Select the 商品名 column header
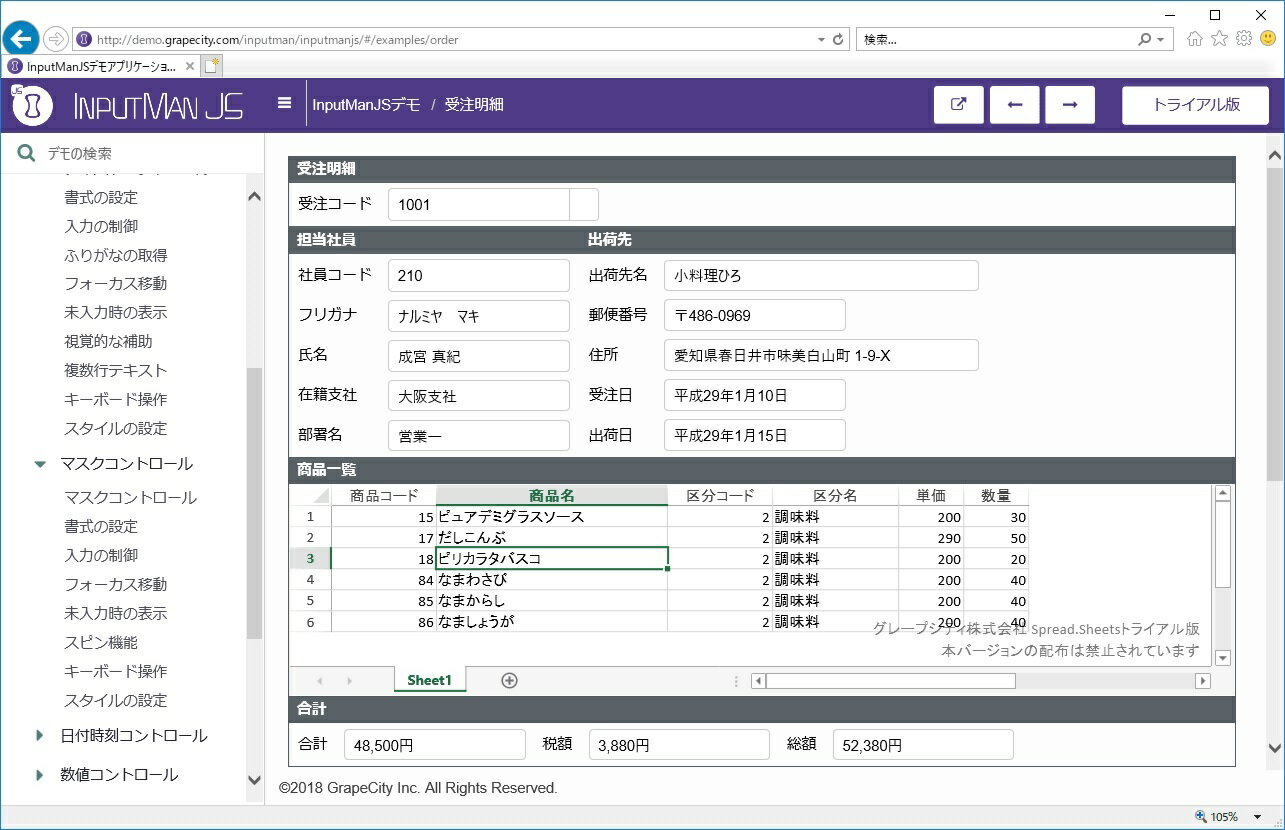The width and height of the screenshot is (1285, 830). click(552, 495)
